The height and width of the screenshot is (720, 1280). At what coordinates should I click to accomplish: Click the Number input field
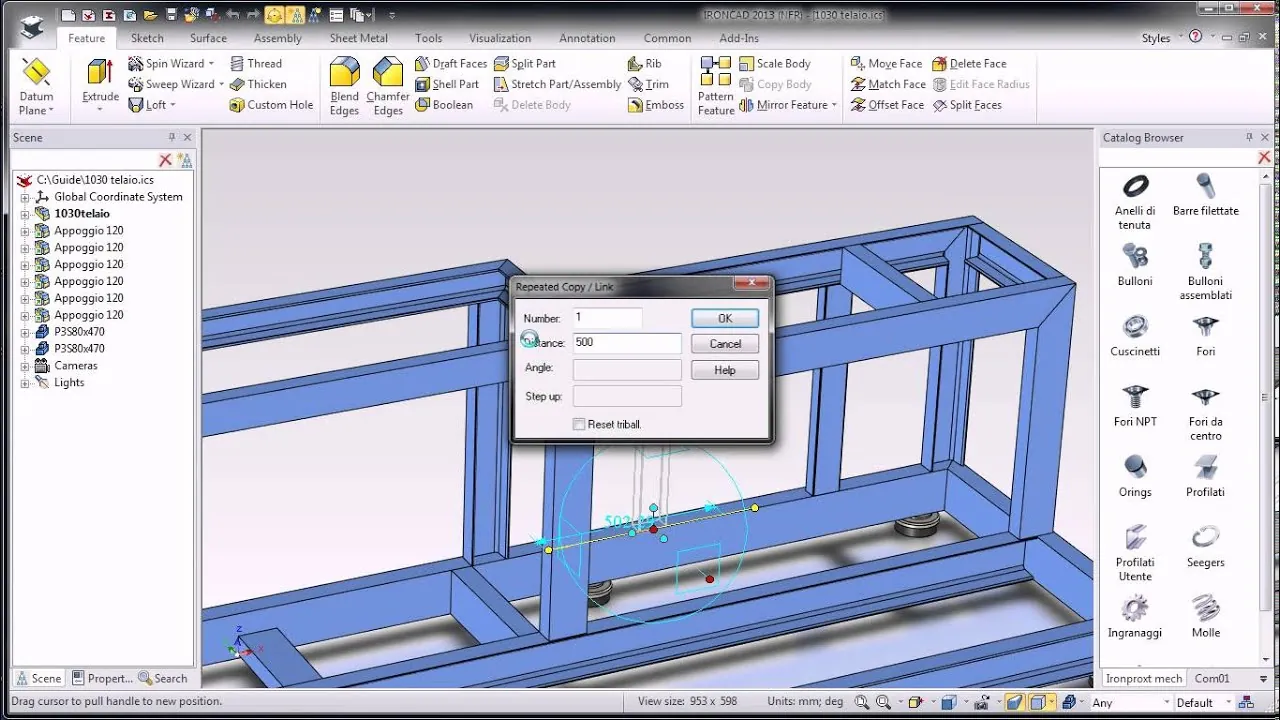pyautogui.click(x=608, y=318)
